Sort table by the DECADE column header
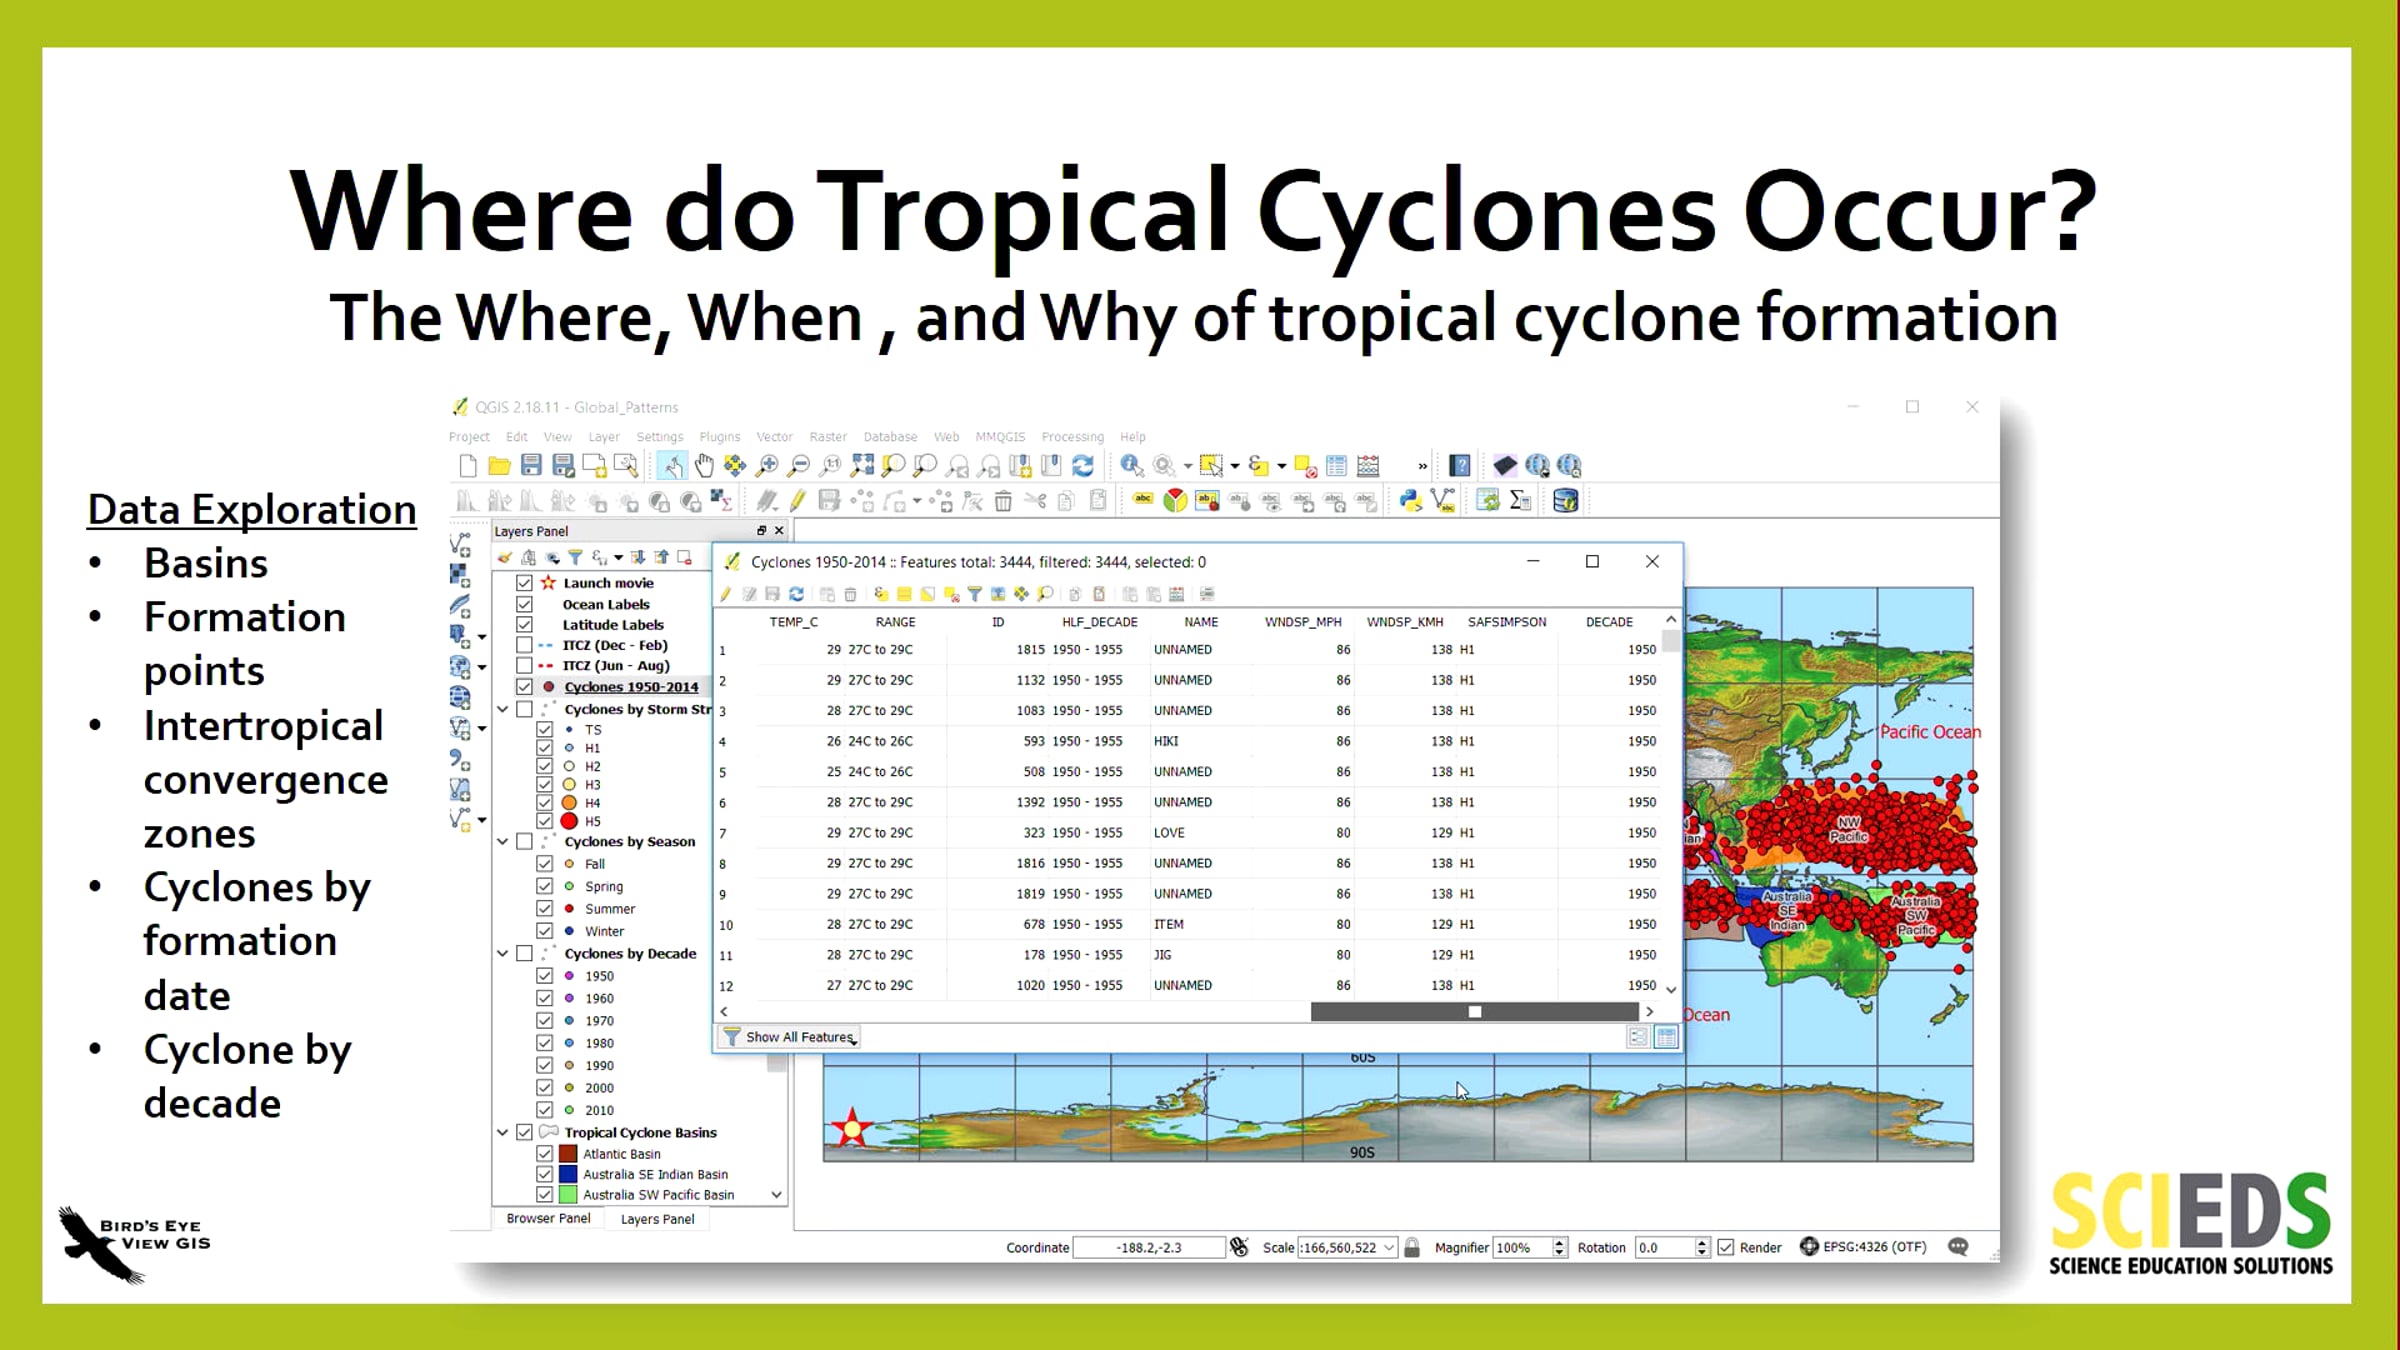The width and height of the screenshot is (2400, 1350). (1609, 622)
